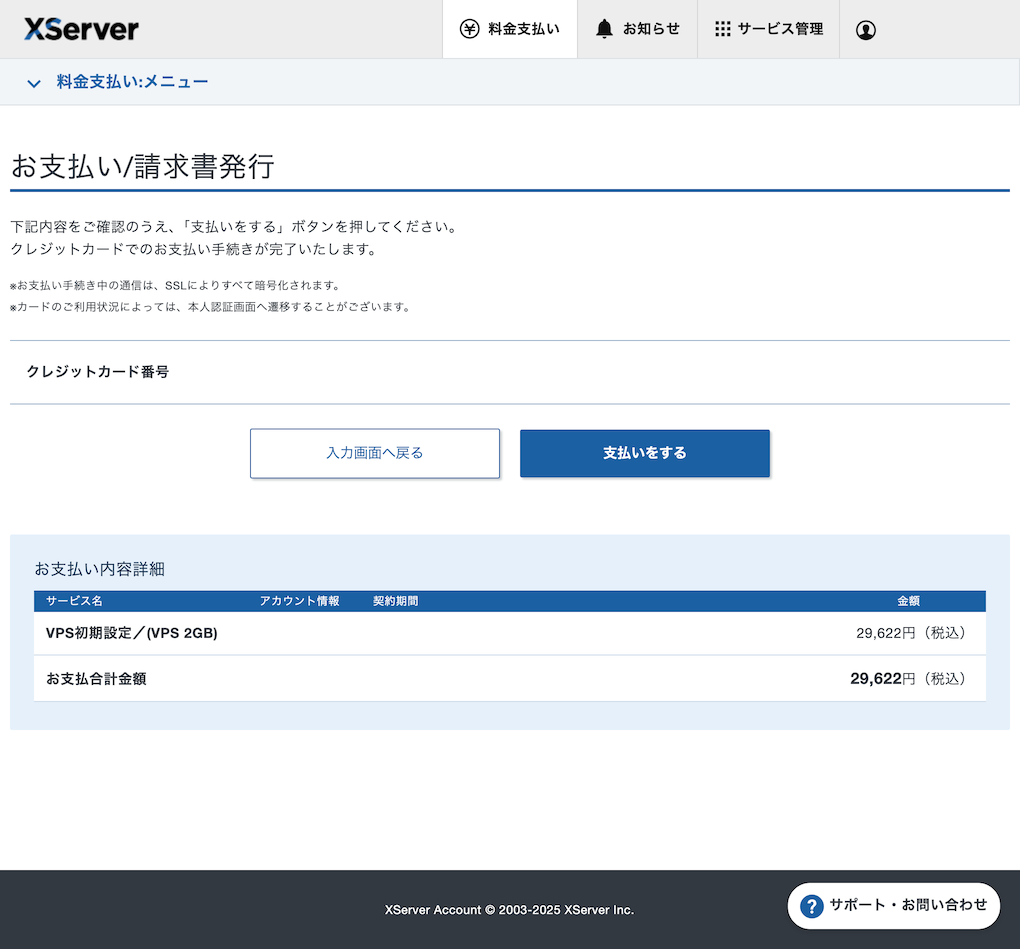Image resolution: width=1020 pixels, height=949 pixels.
Task: Expand the menu using the chevron arrow
Action: click(x=35, y=83)
